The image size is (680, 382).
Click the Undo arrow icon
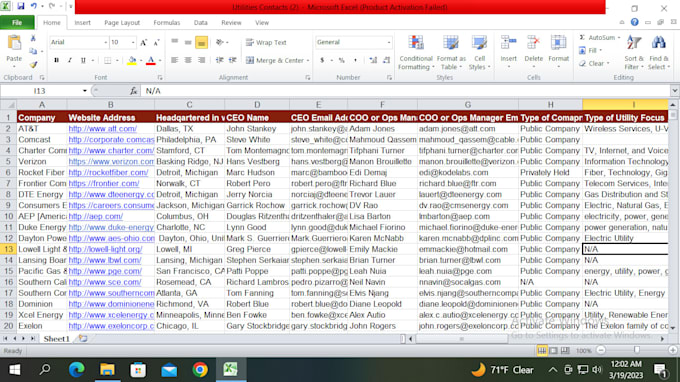[x=33, y=7]
